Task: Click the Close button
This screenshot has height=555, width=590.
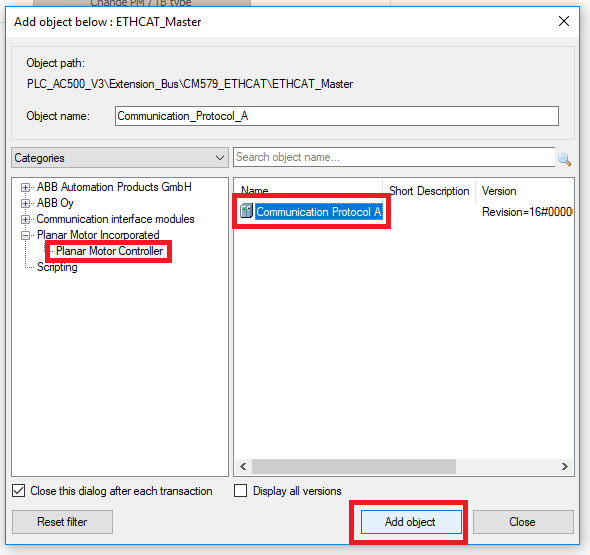Action: coord(523,522)
